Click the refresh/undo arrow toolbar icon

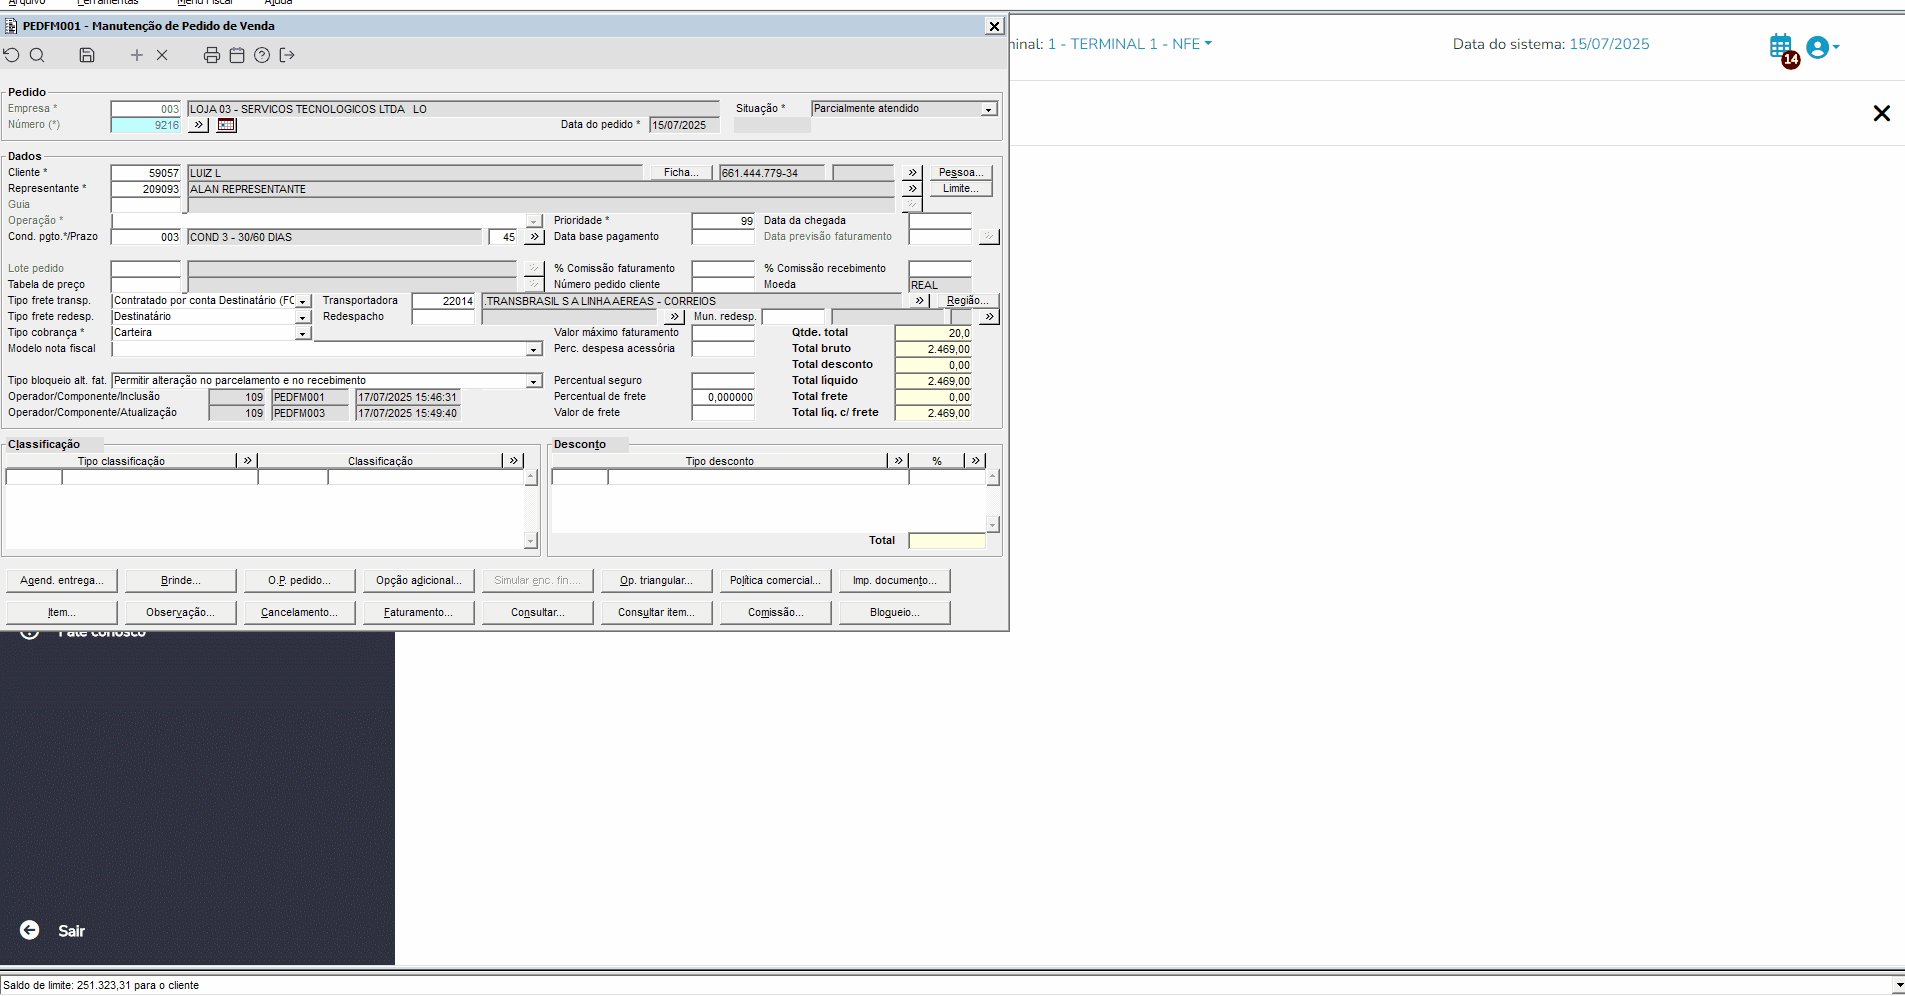(12, 55)
